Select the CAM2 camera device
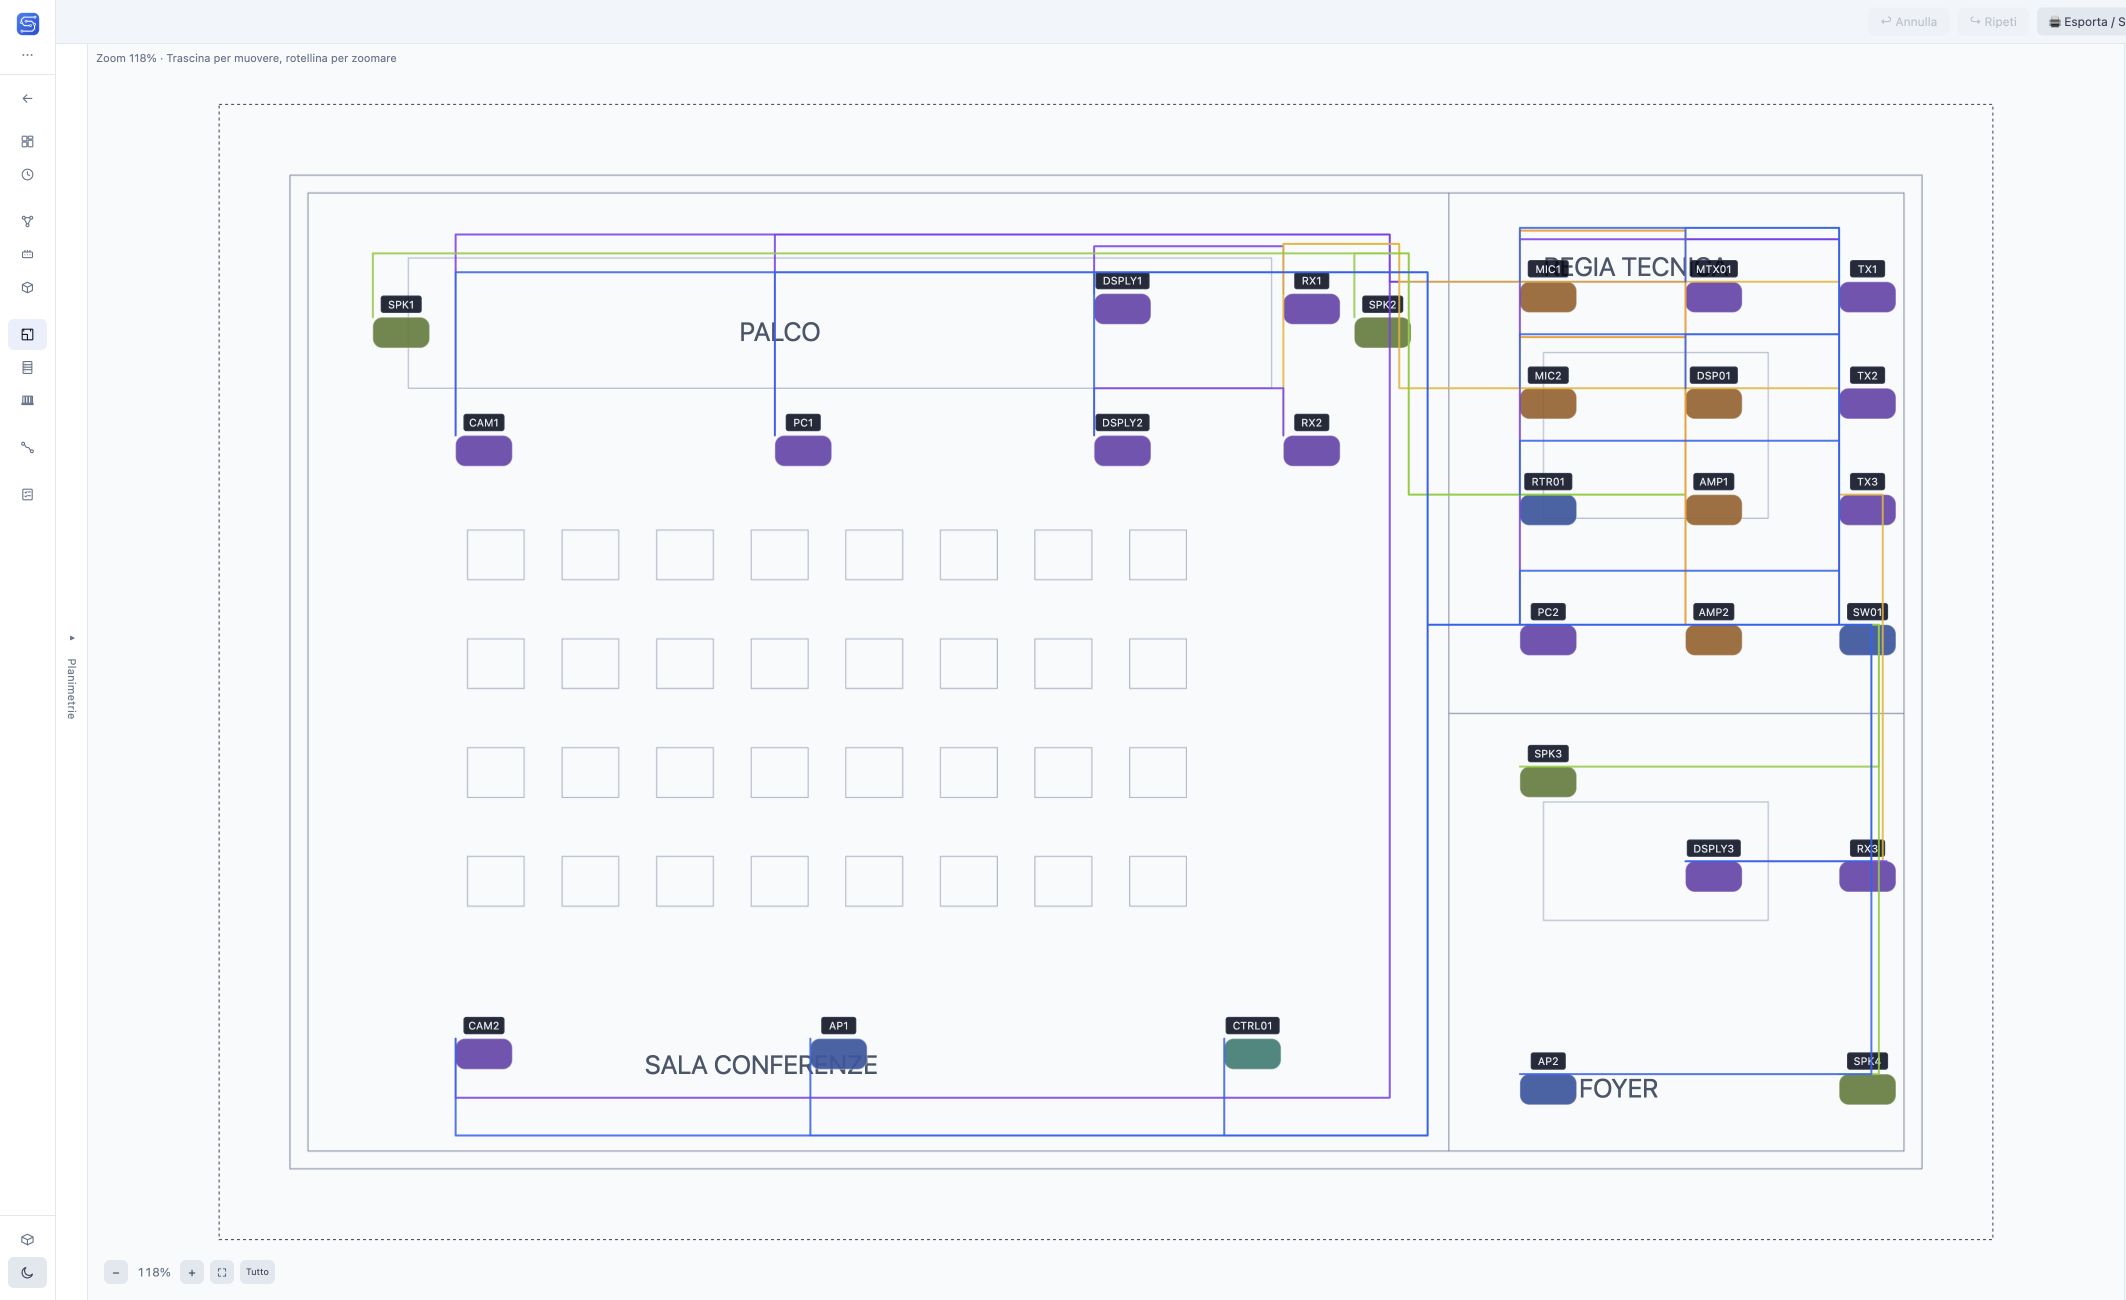Viewport: 2126px width, 1300px height. pos(484,1054)
